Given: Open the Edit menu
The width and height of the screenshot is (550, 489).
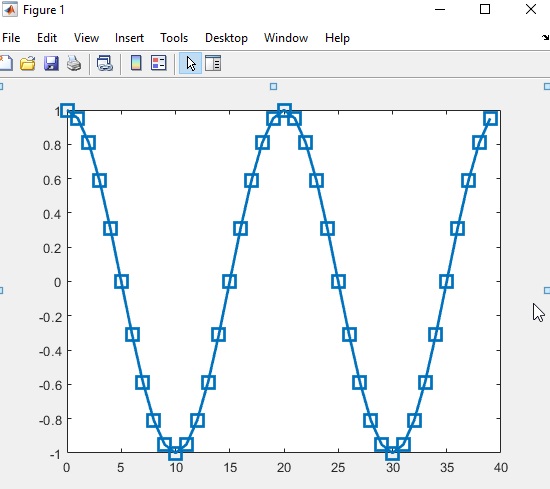Looking at the screenshot, I should (47, 38).
